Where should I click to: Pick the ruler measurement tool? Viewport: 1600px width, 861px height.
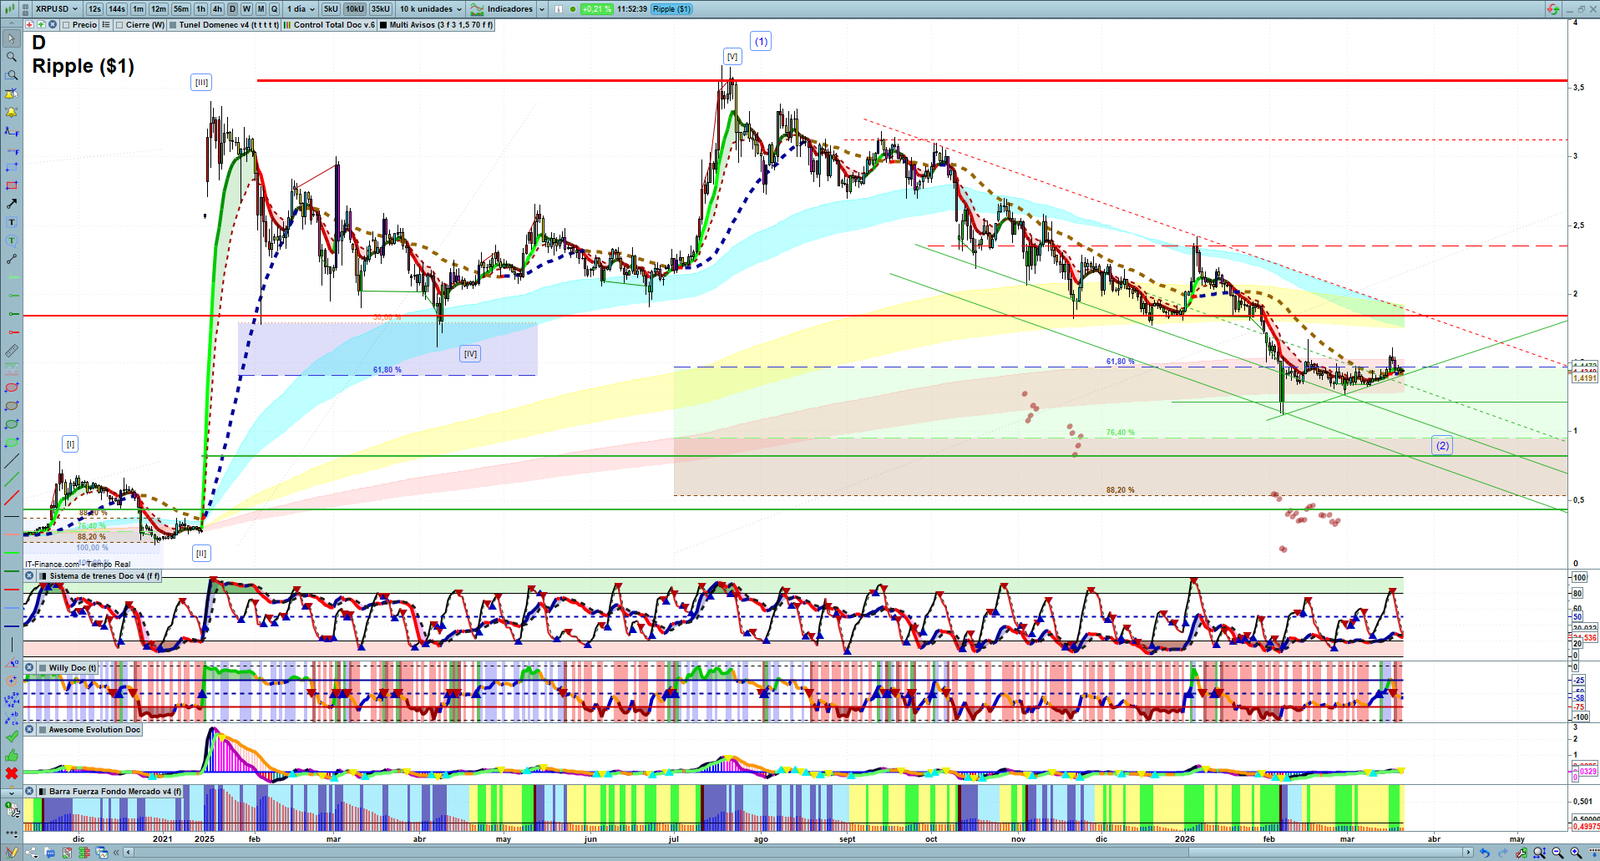click(11, 351)
